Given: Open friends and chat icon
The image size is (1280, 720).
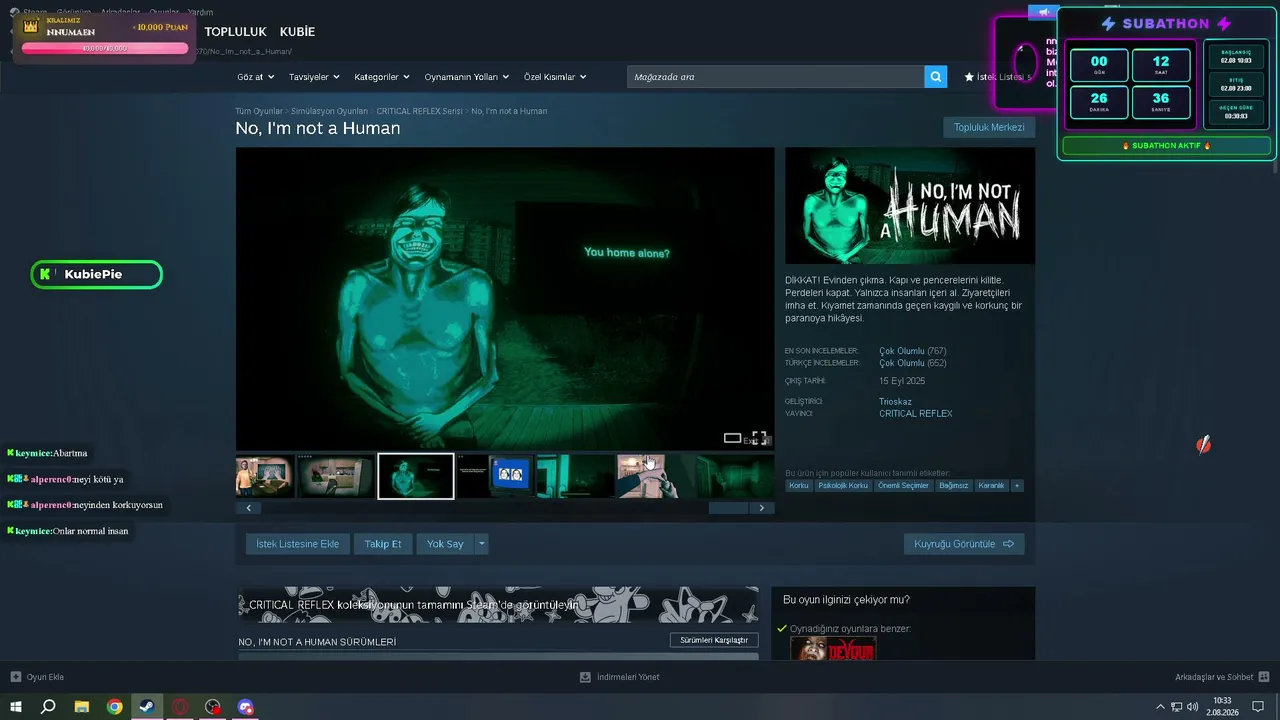Looking at the screenshot, I should 1264,677.
